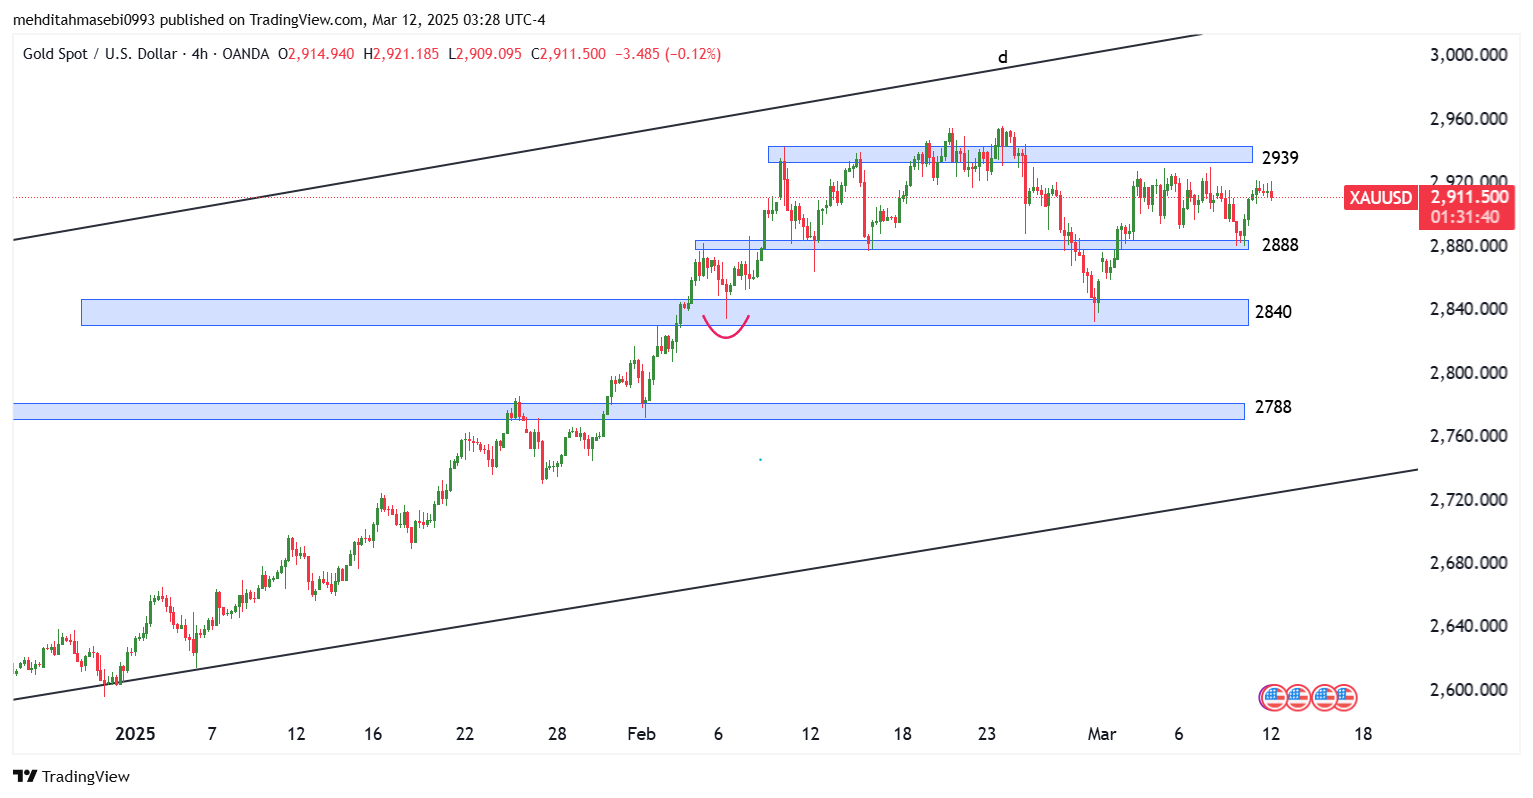Click the mehditahmasebi0993 publisher header text
Image resolution: width=1533 pixels, height=798 pixels.
83,20
